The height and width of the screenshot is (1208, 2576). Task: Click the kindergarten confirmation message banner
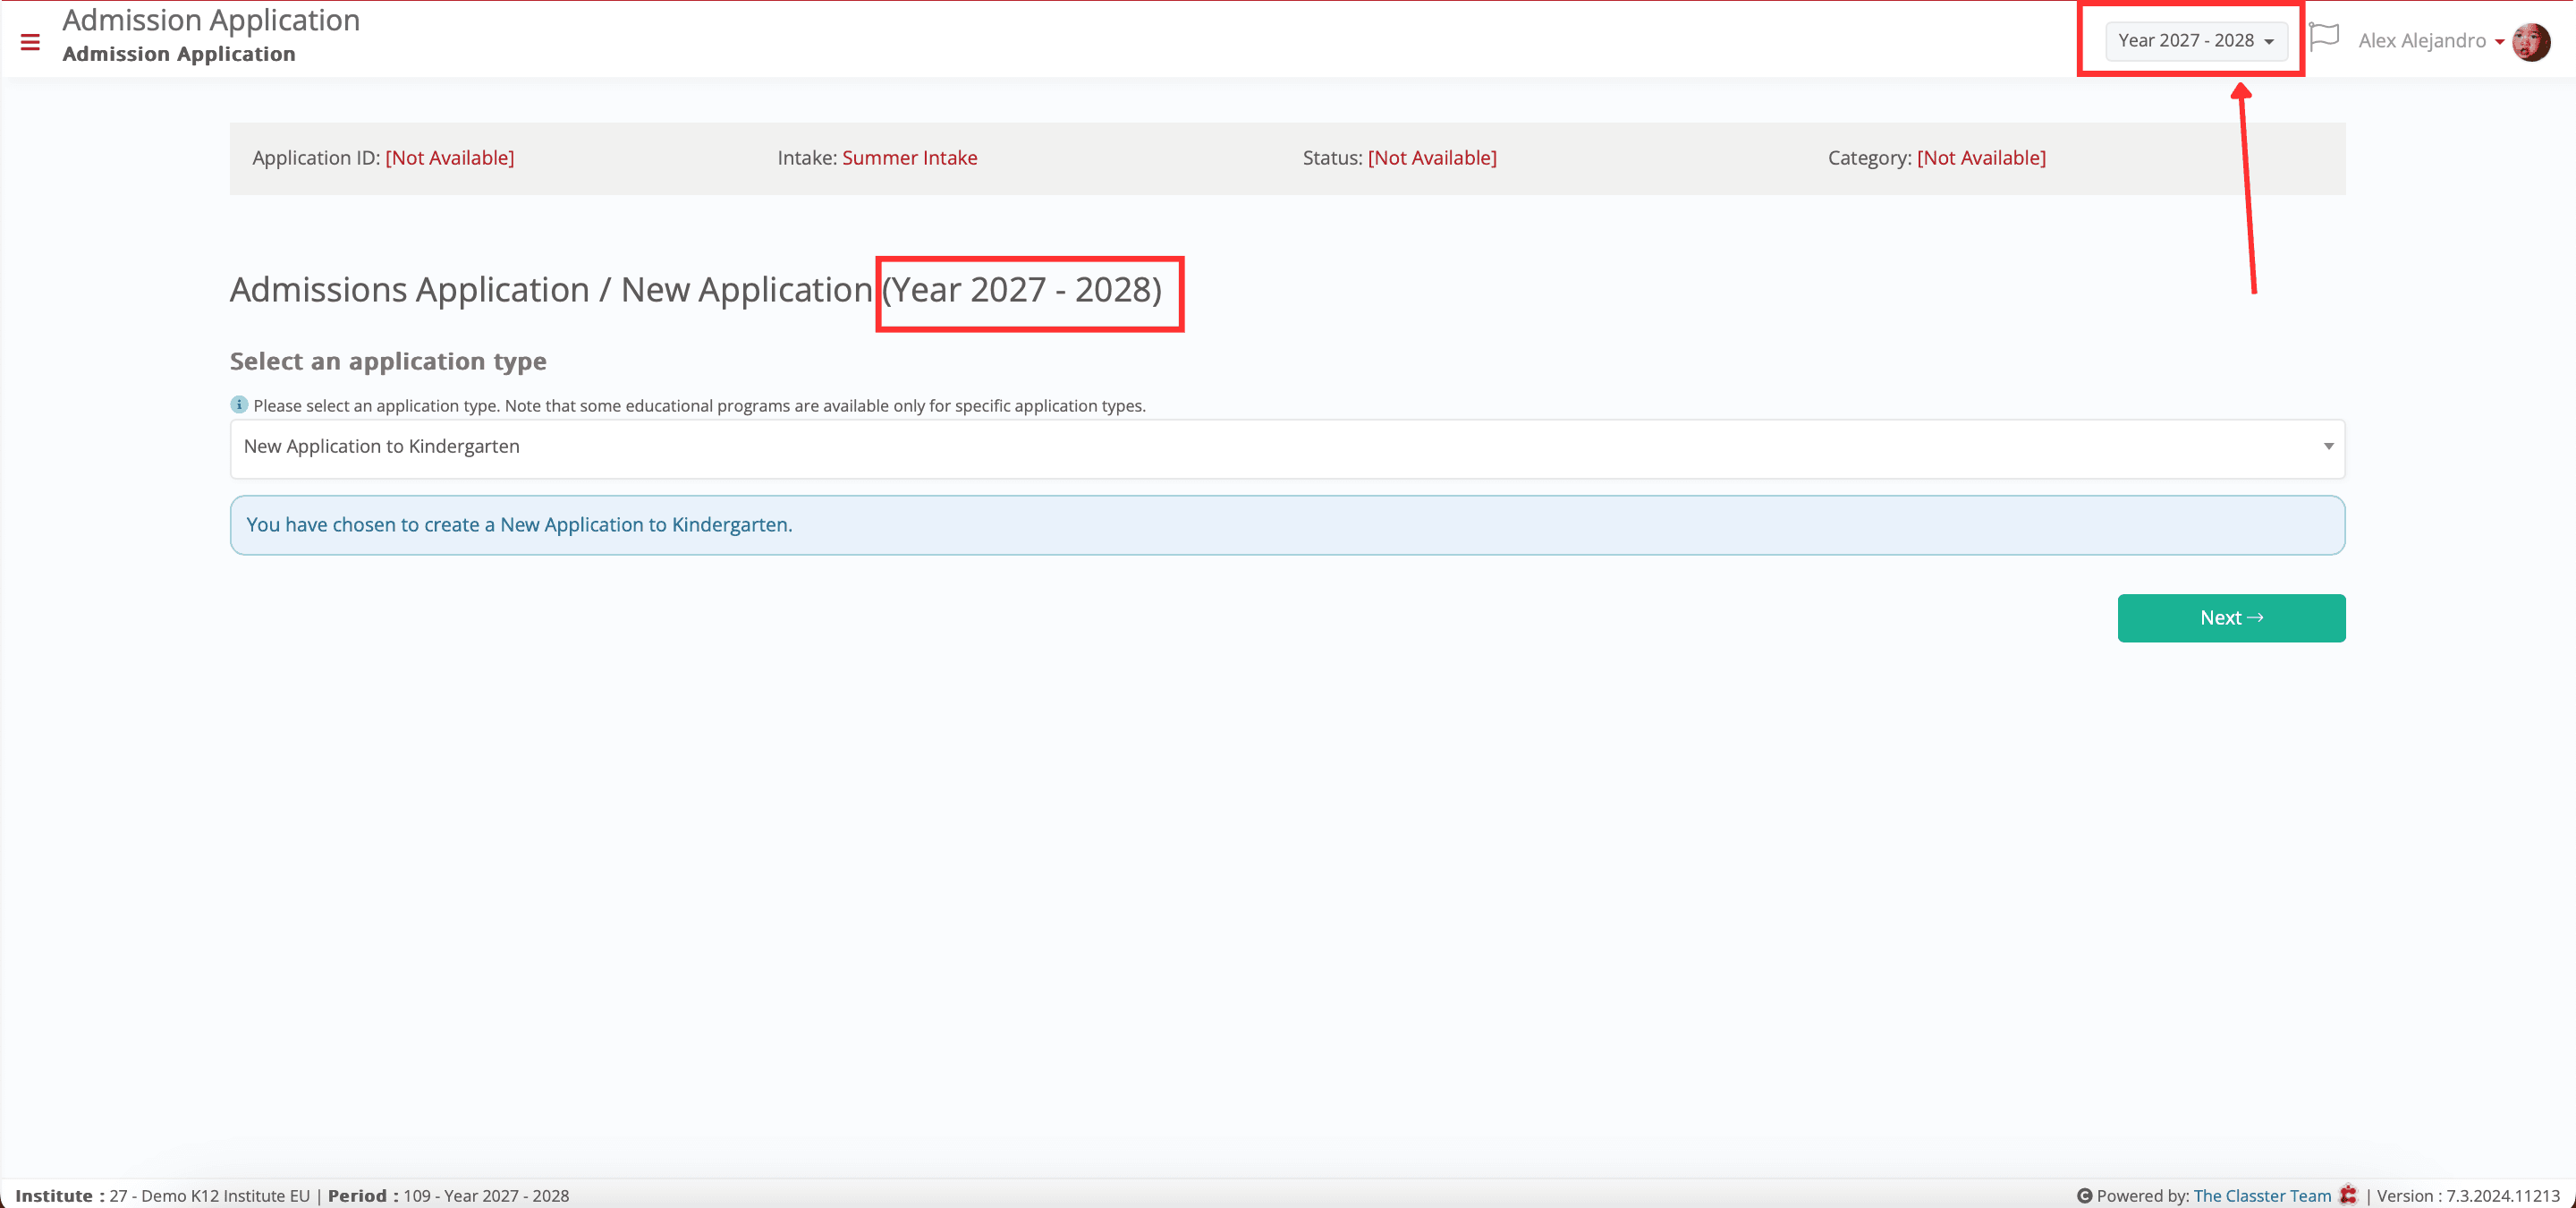(x=1287, y=525)
